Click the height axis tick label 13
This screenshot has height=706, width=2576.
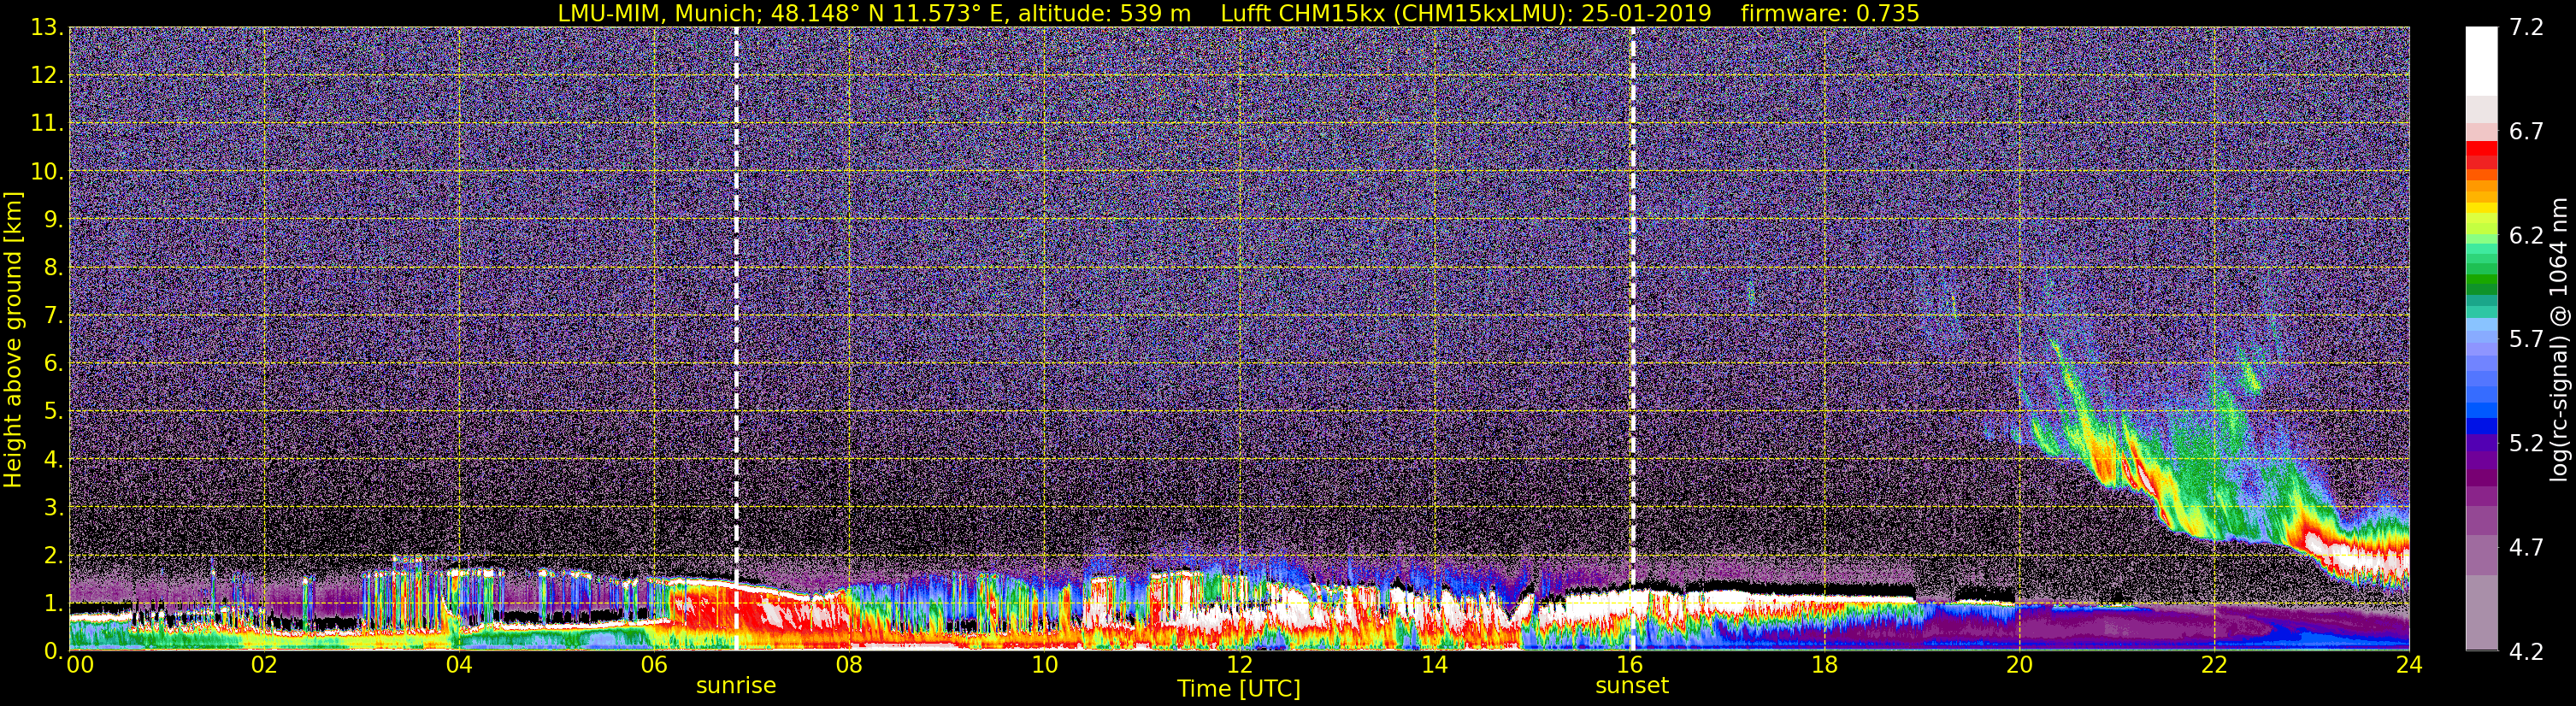(x=45, y=28)
